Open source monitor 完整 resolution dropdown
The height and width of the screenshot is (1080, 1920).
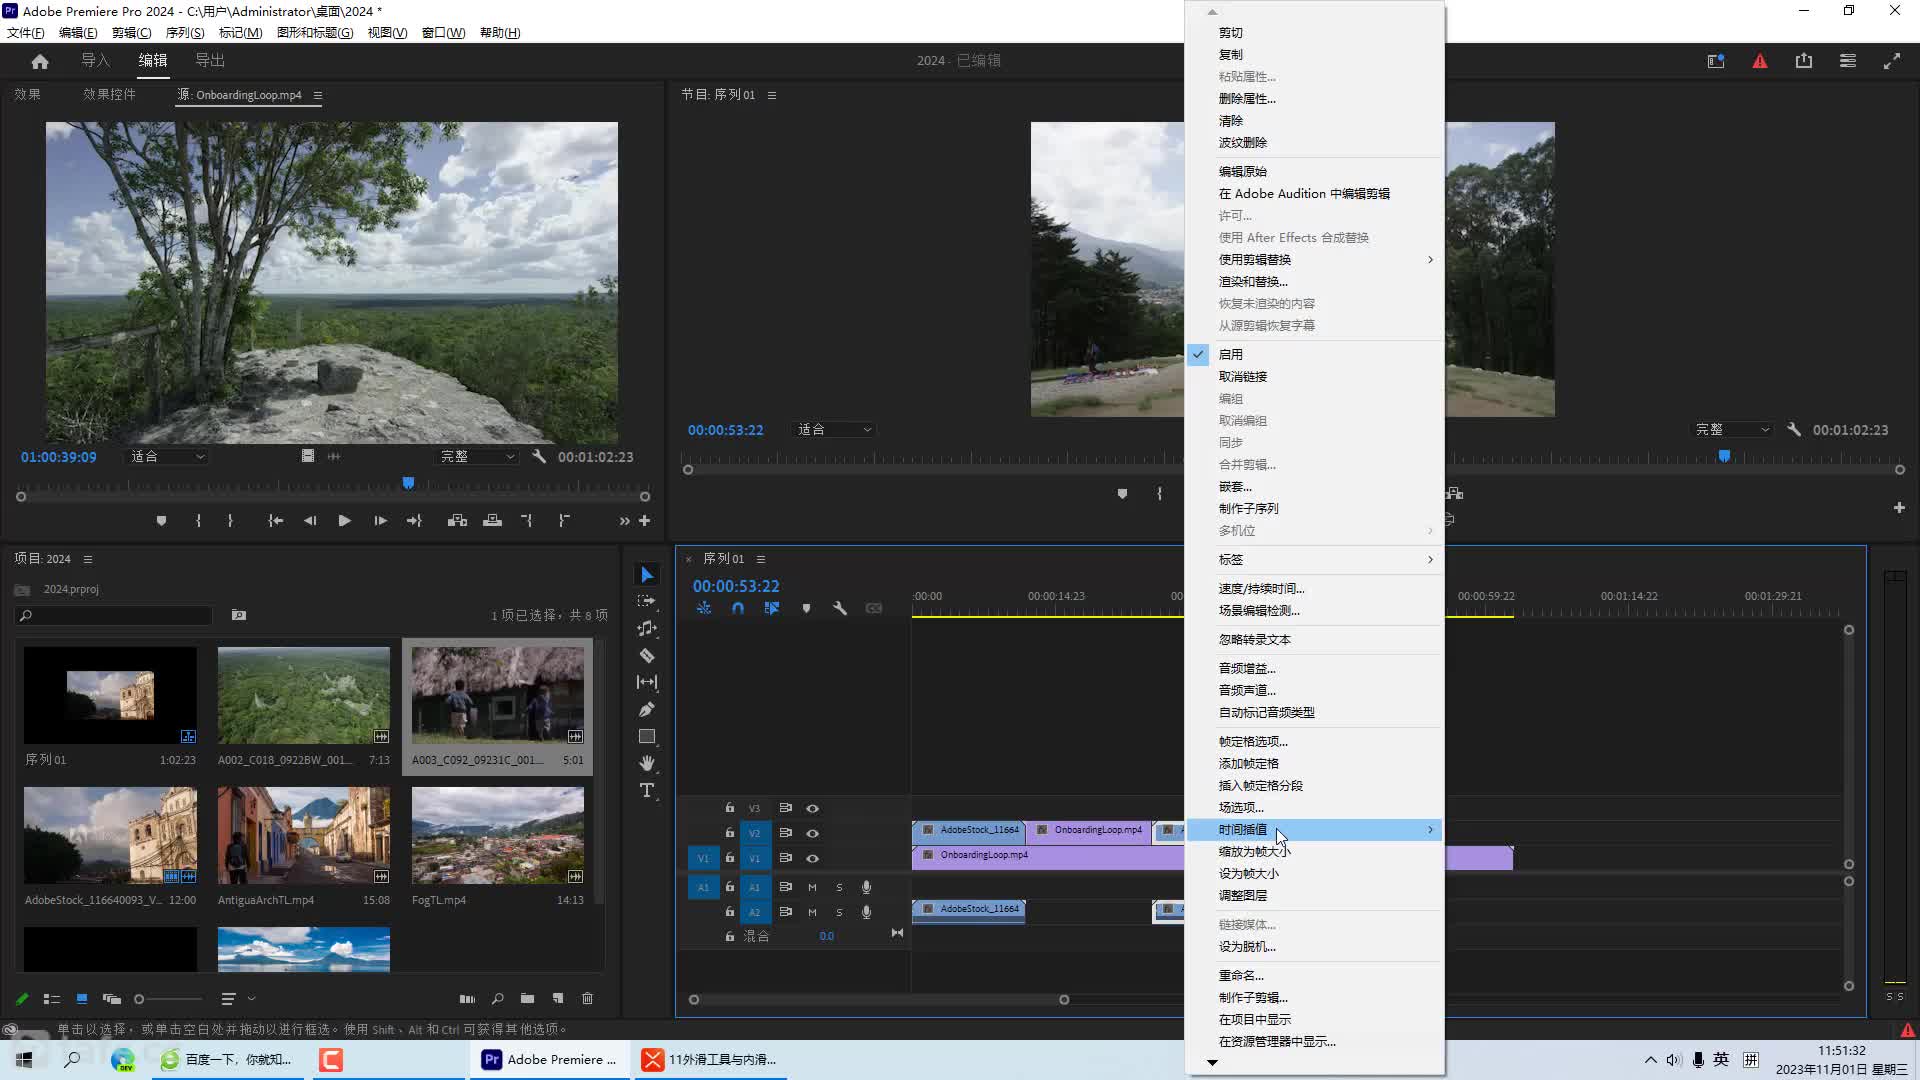[x=477, y=456]
